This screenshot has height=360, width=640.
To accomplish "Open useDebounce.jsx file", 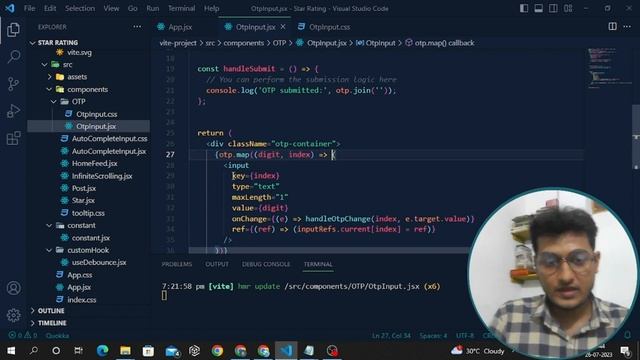I will [99, 262].
